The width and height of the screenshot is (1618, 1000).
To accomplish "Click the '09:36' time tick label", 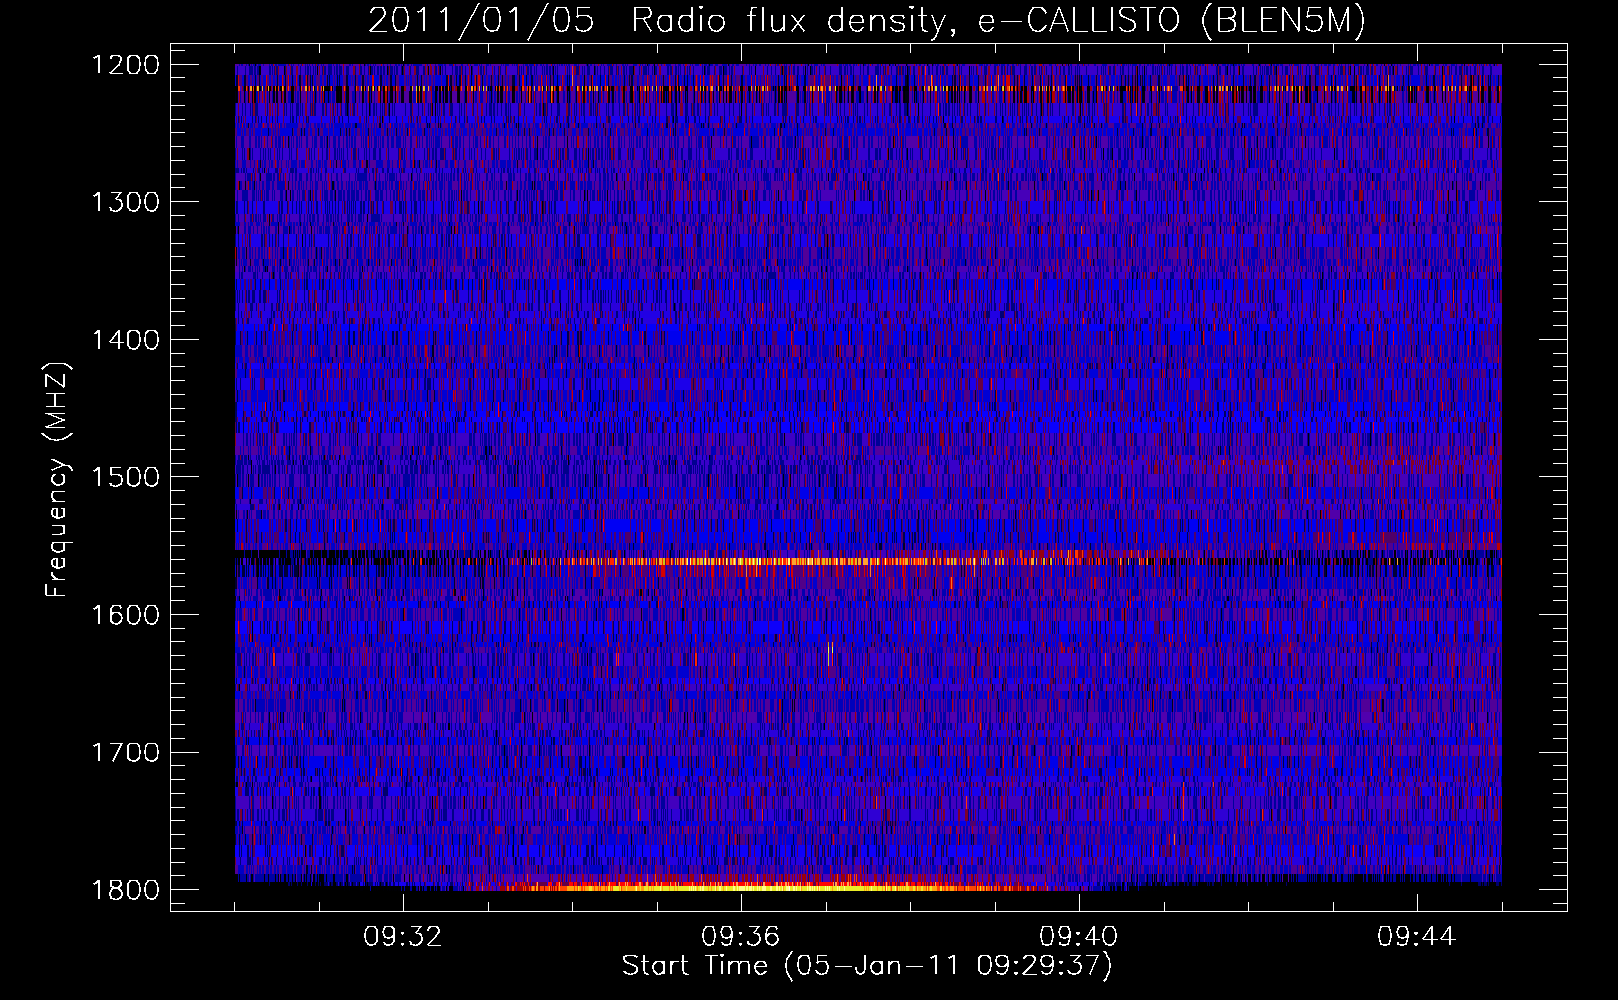I will [x=741, y=937].
